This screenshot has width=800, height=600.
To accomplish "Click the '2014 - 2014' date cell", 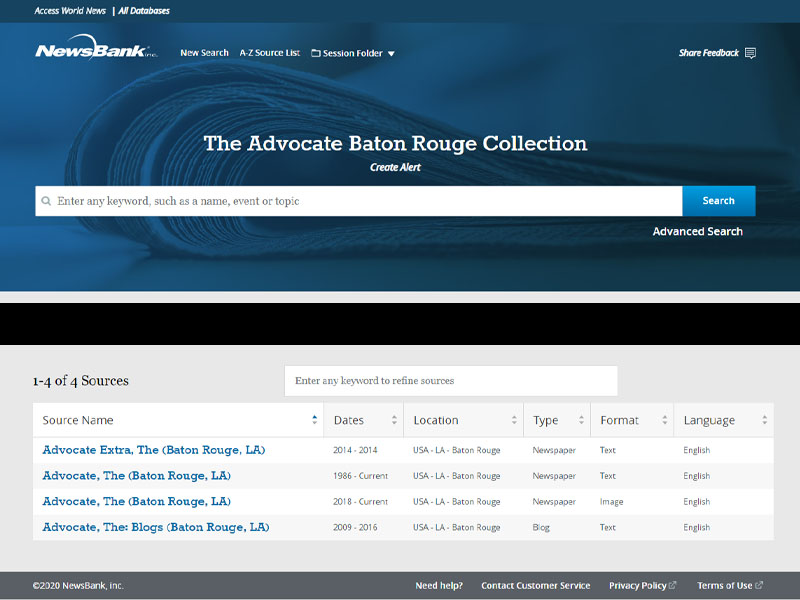I will (x=355, y=450).
